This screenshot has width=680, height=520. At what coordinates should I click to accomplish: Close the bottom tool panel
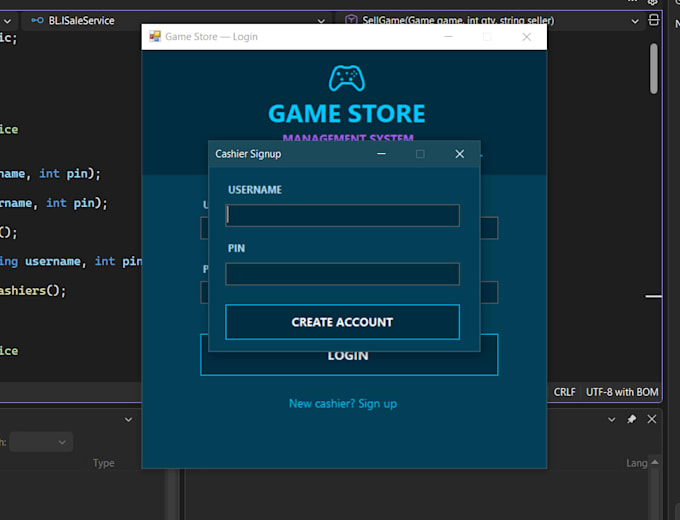(x=652, y=419)
